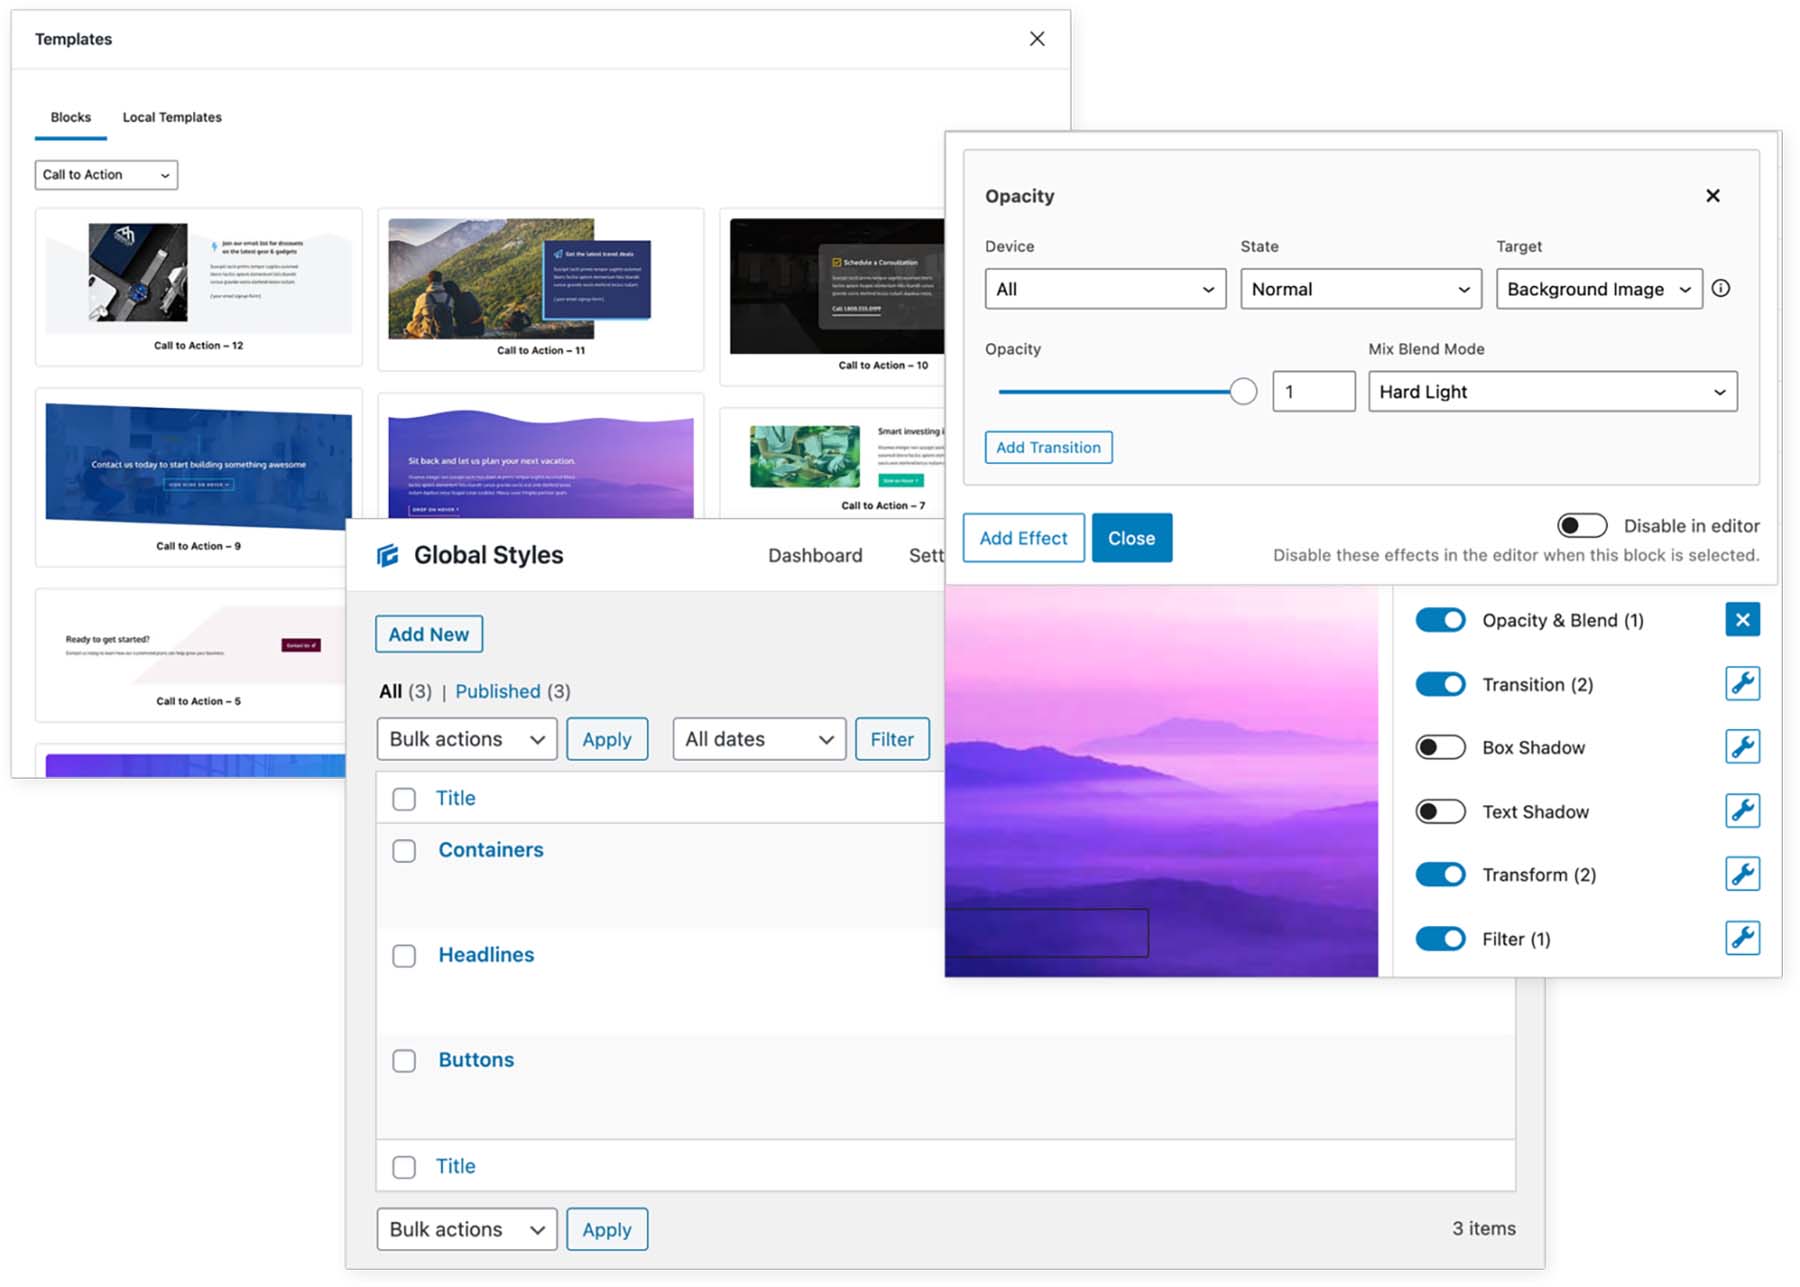Open the Mix Blend Mode dropdown
The image size is (1800, 1287).
[1551, 391]
